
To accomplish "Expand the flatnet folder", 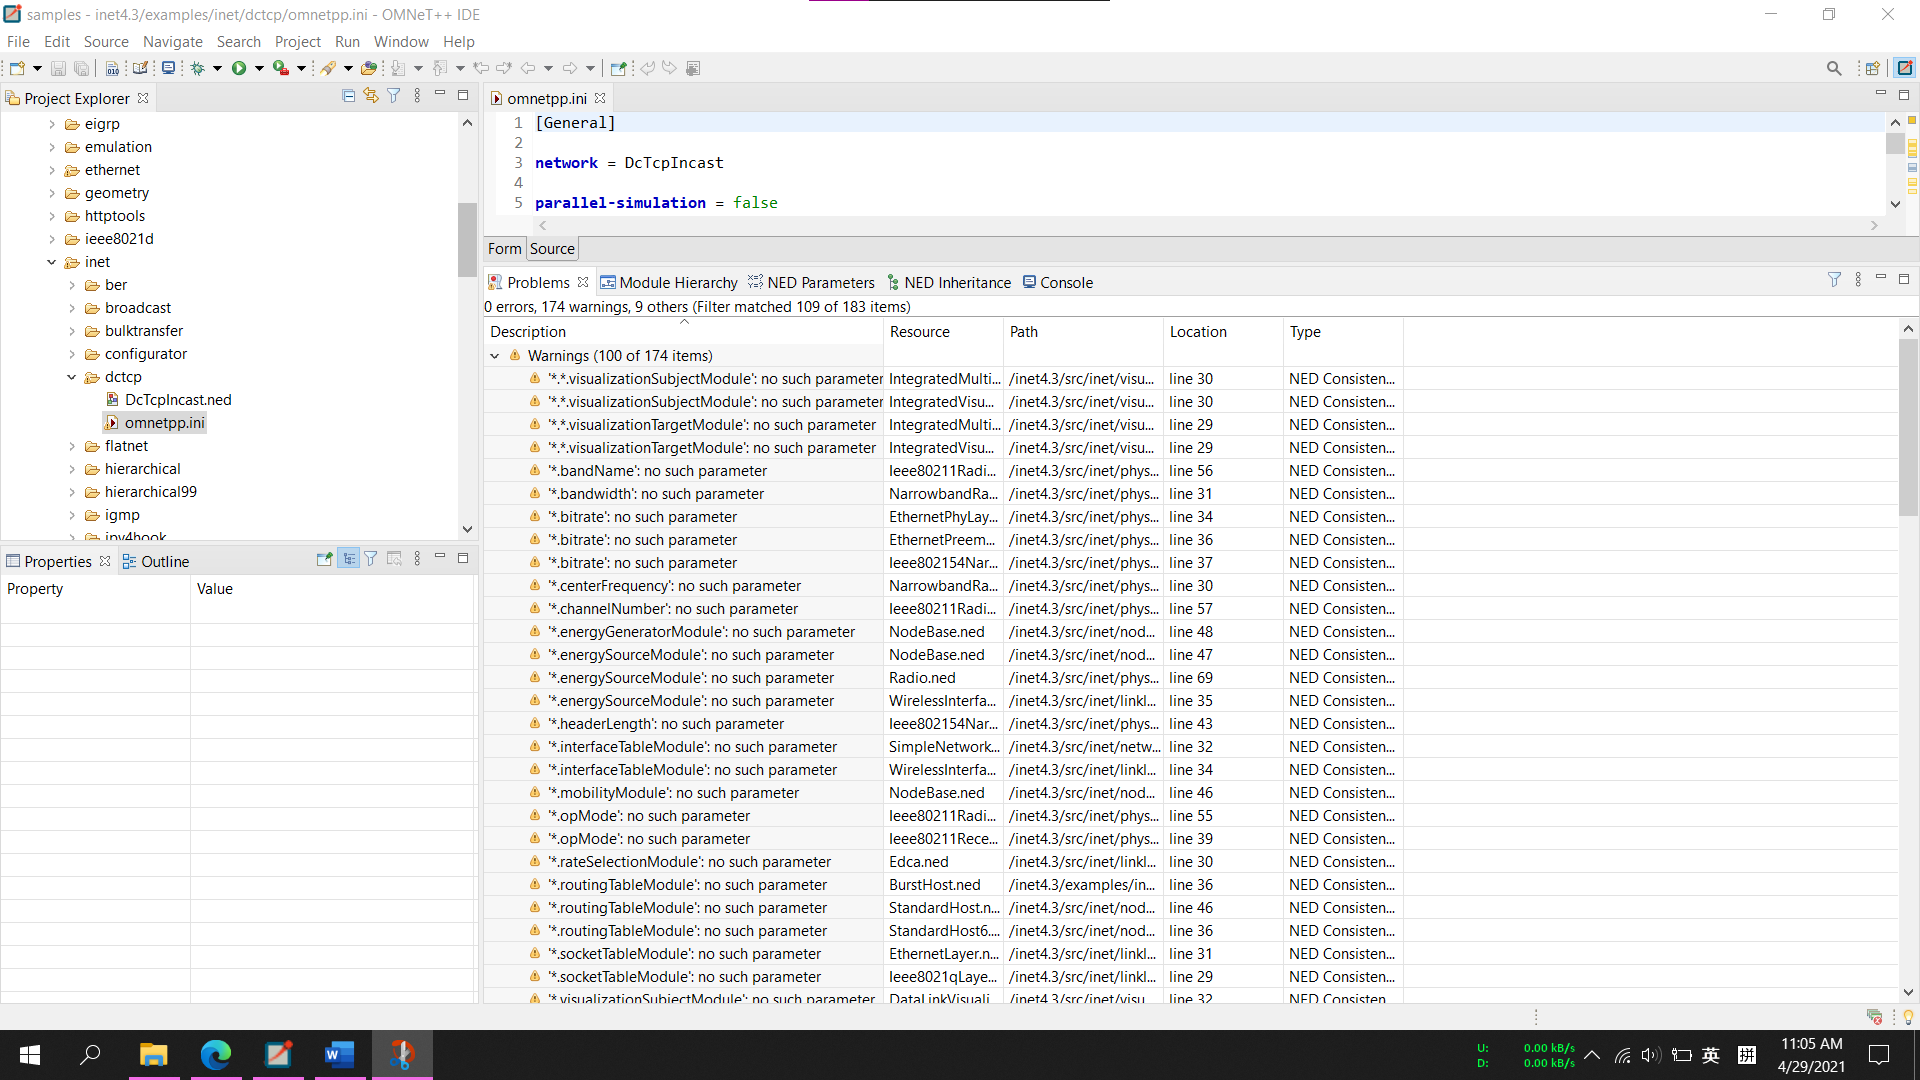I will [72, 446].
